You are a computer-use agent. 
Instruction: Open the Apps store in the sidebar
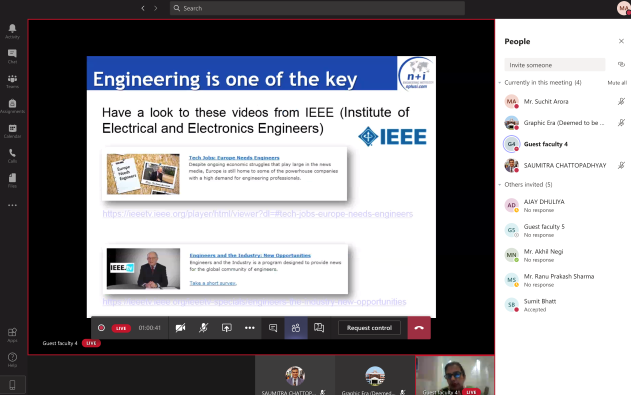click(x=12, y=335)
